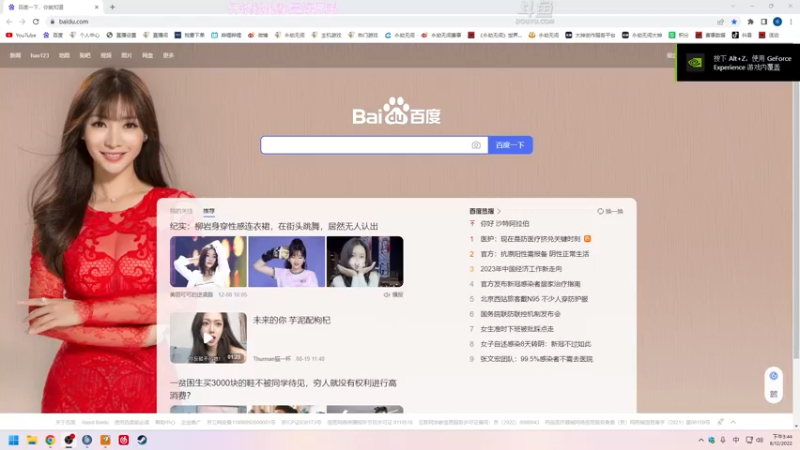Open NetEase Music red taskbar icon

click(x=123, y=440)
